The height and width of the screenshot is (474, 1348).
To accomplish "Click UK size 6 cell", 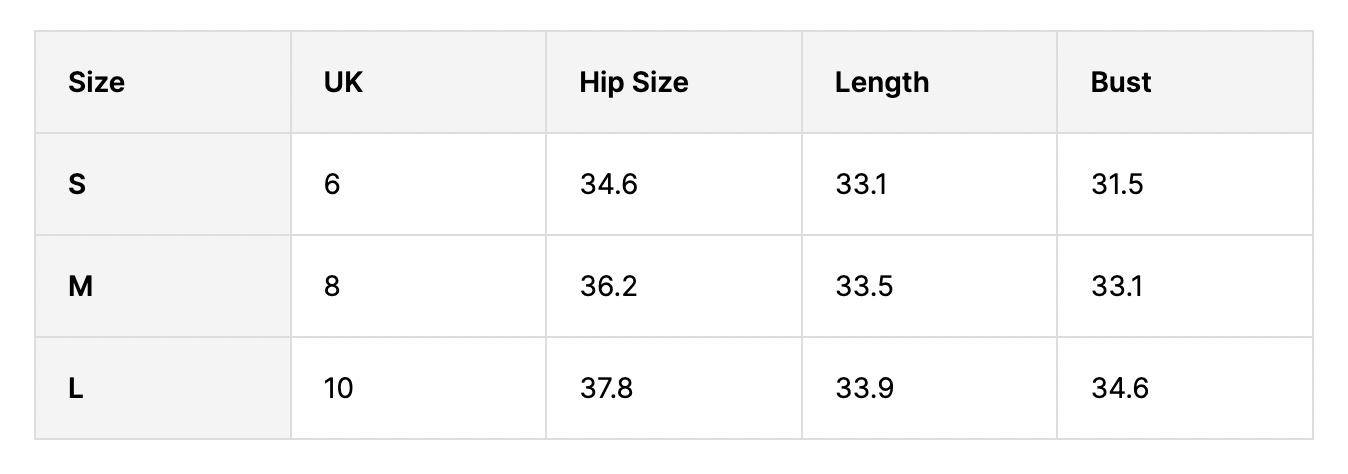I will pyautogui.click(x=332, y=185).
